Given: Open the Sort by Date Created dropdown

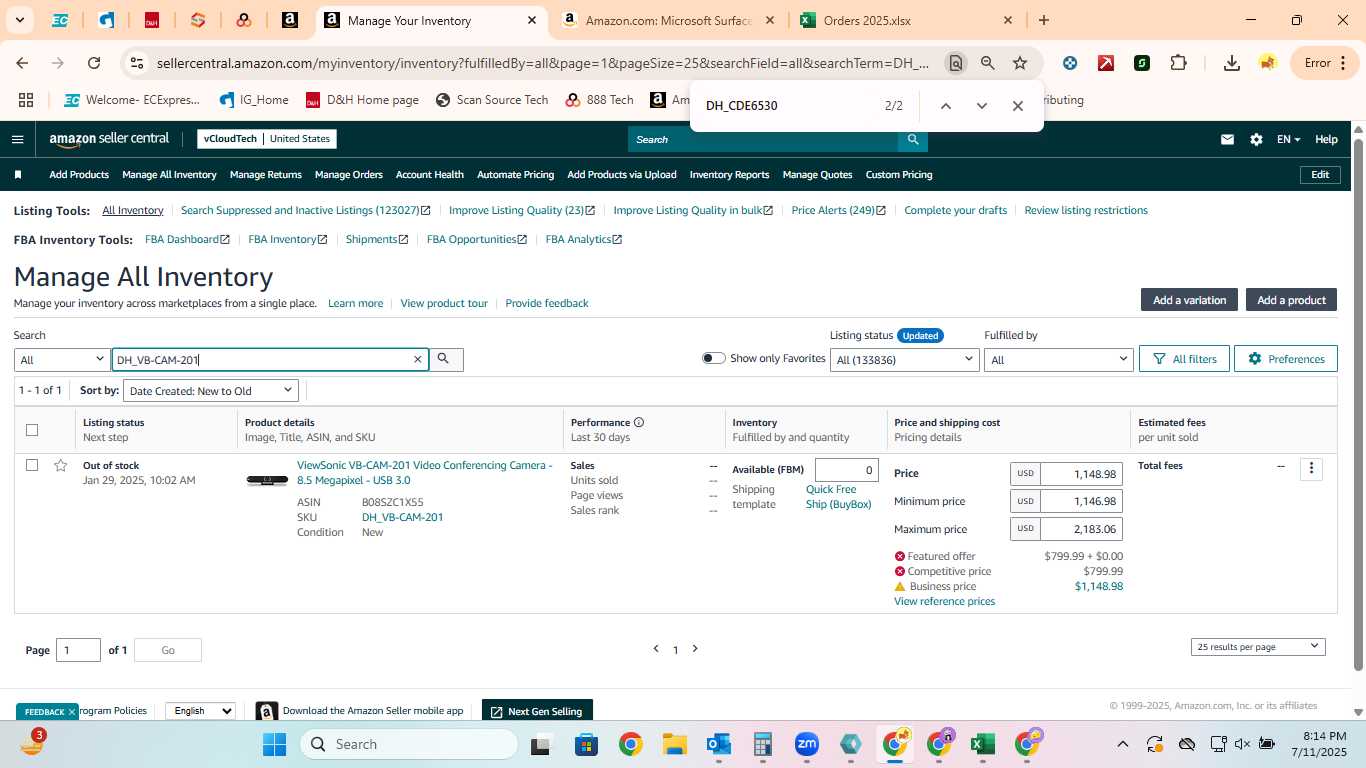Looking at the screenshot, I should pyautogui.click(x=211, y=391).
